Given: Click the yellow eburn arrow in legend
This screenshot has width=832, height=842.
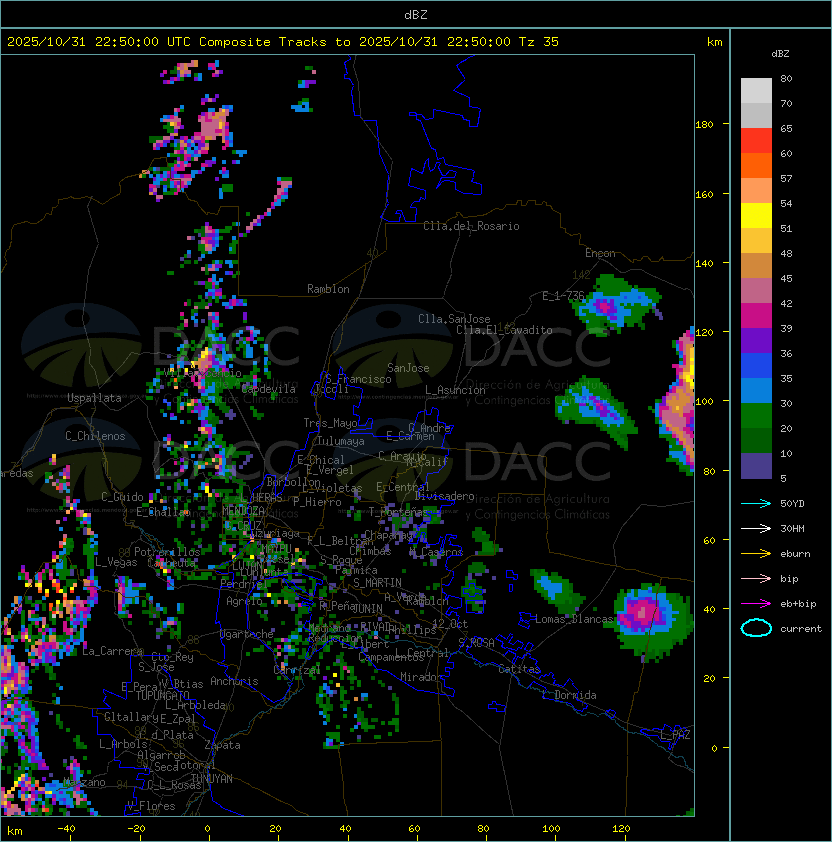Looking at the screenshot, I should [x=756, y=554].
